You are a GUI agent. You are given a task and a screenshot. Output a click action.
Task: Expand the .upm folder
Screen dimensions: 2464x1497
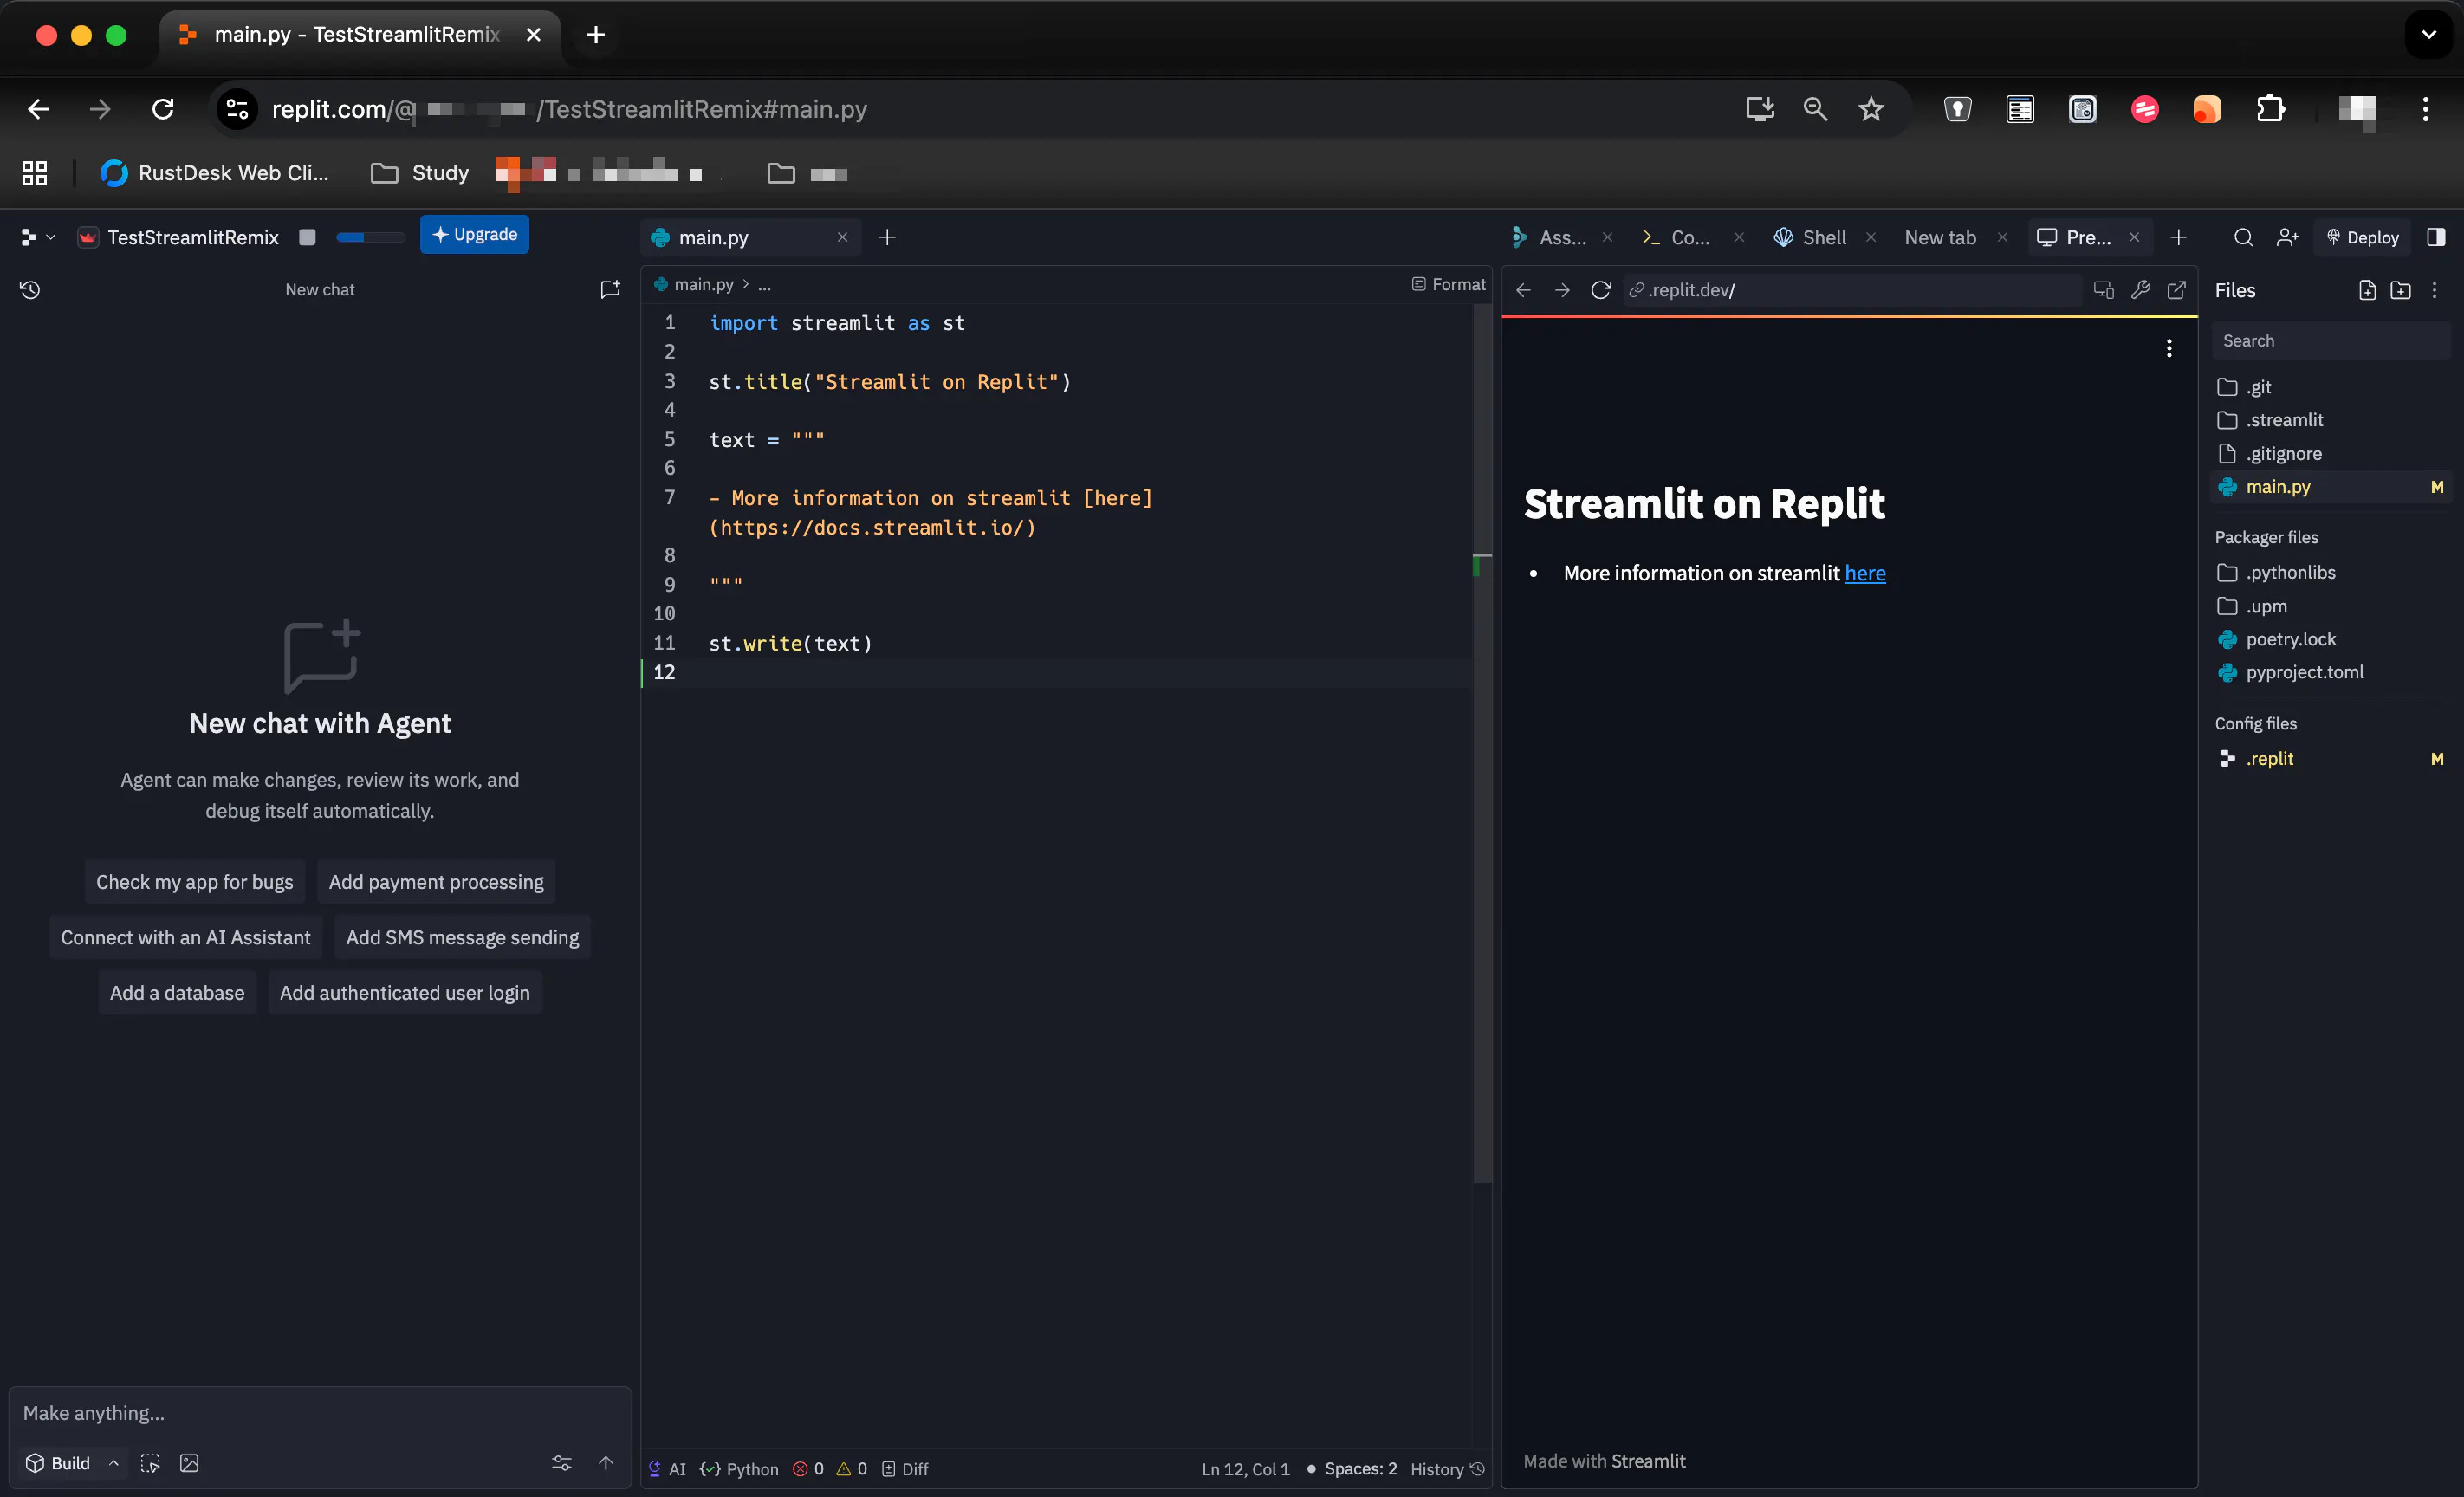point(2330,606)
